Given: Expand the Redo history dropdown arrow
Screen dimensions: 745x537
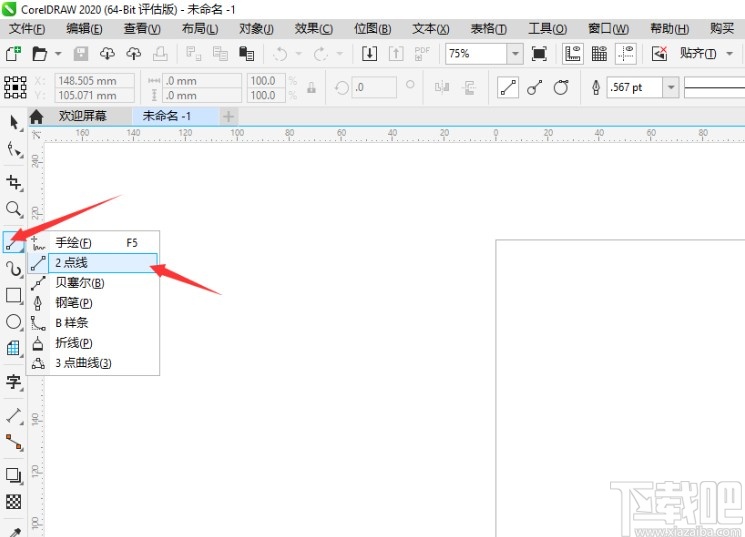Looking at the screenshot, I should (340, 53).
